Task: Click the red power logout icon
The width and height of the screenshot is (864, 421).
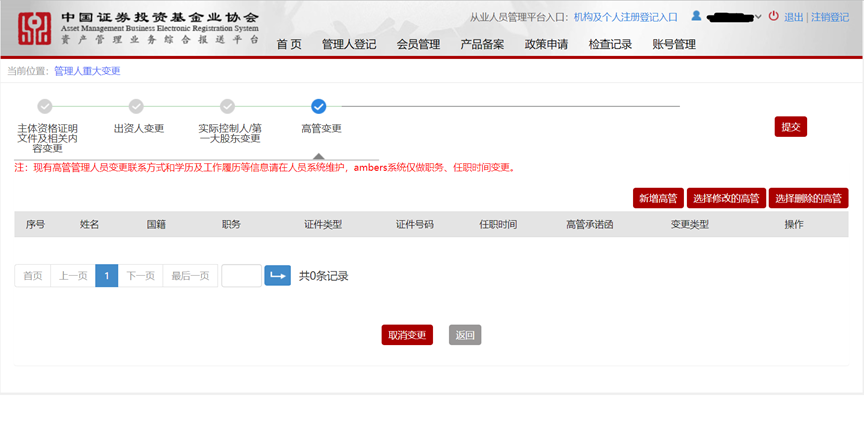Action: coord(774,16)
